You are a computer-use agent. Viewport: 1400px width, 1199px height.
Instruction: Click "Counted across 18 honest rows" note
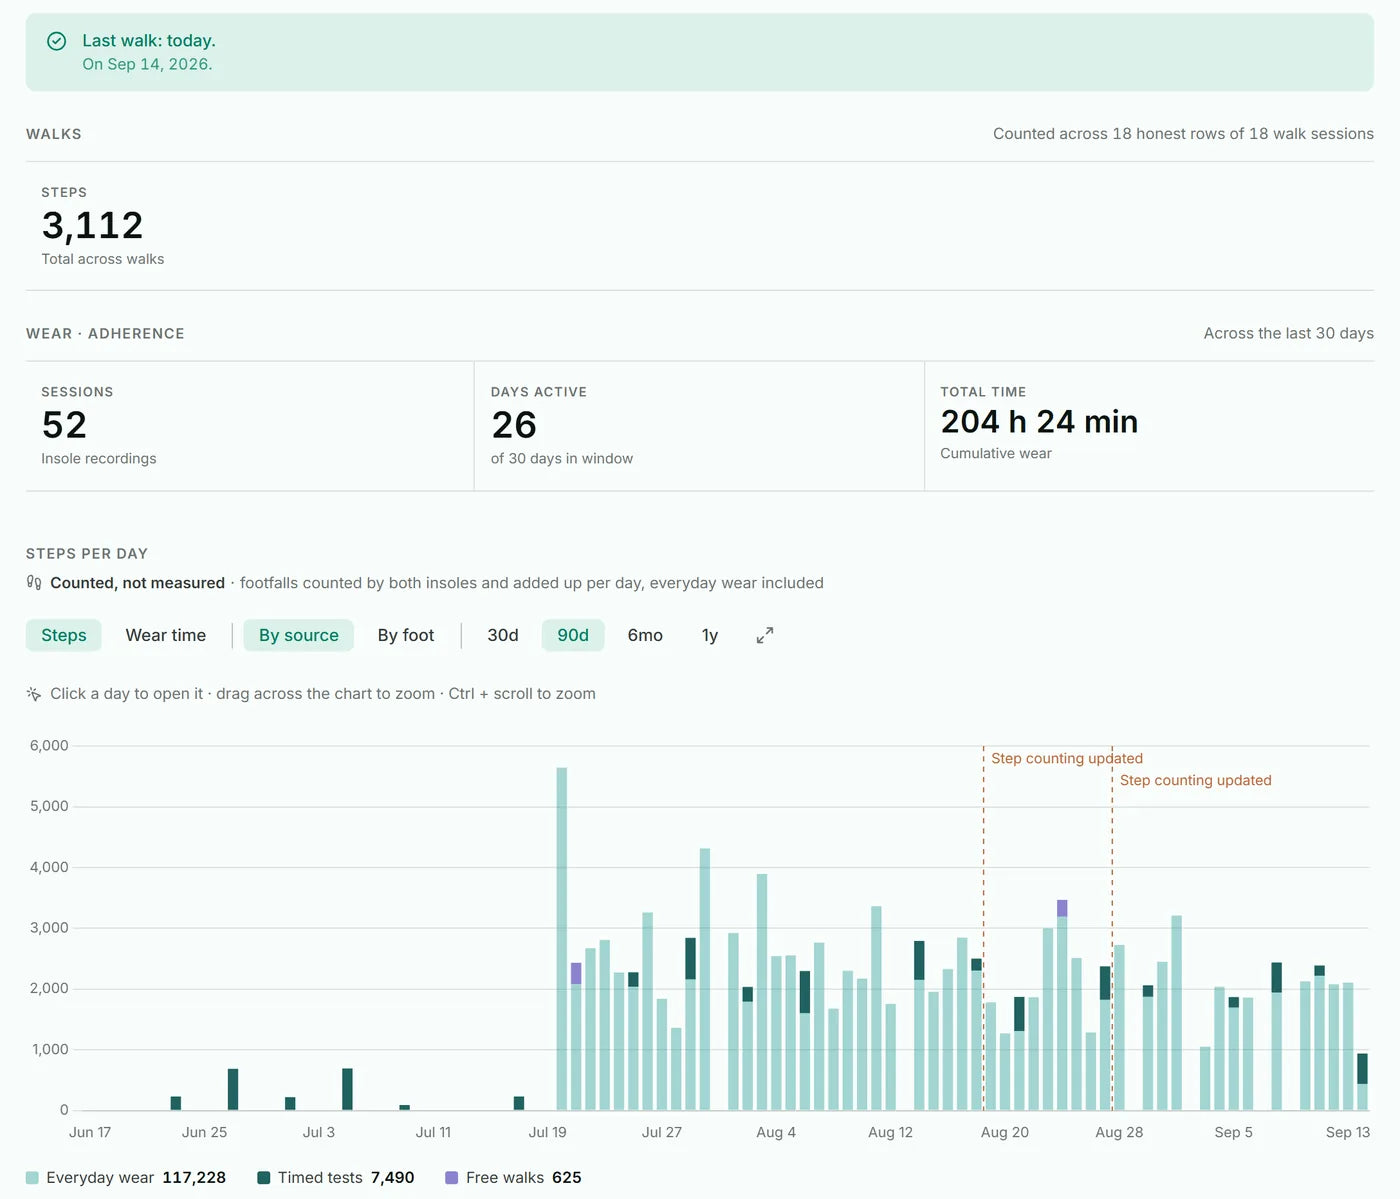click(x=1183, y=134)
